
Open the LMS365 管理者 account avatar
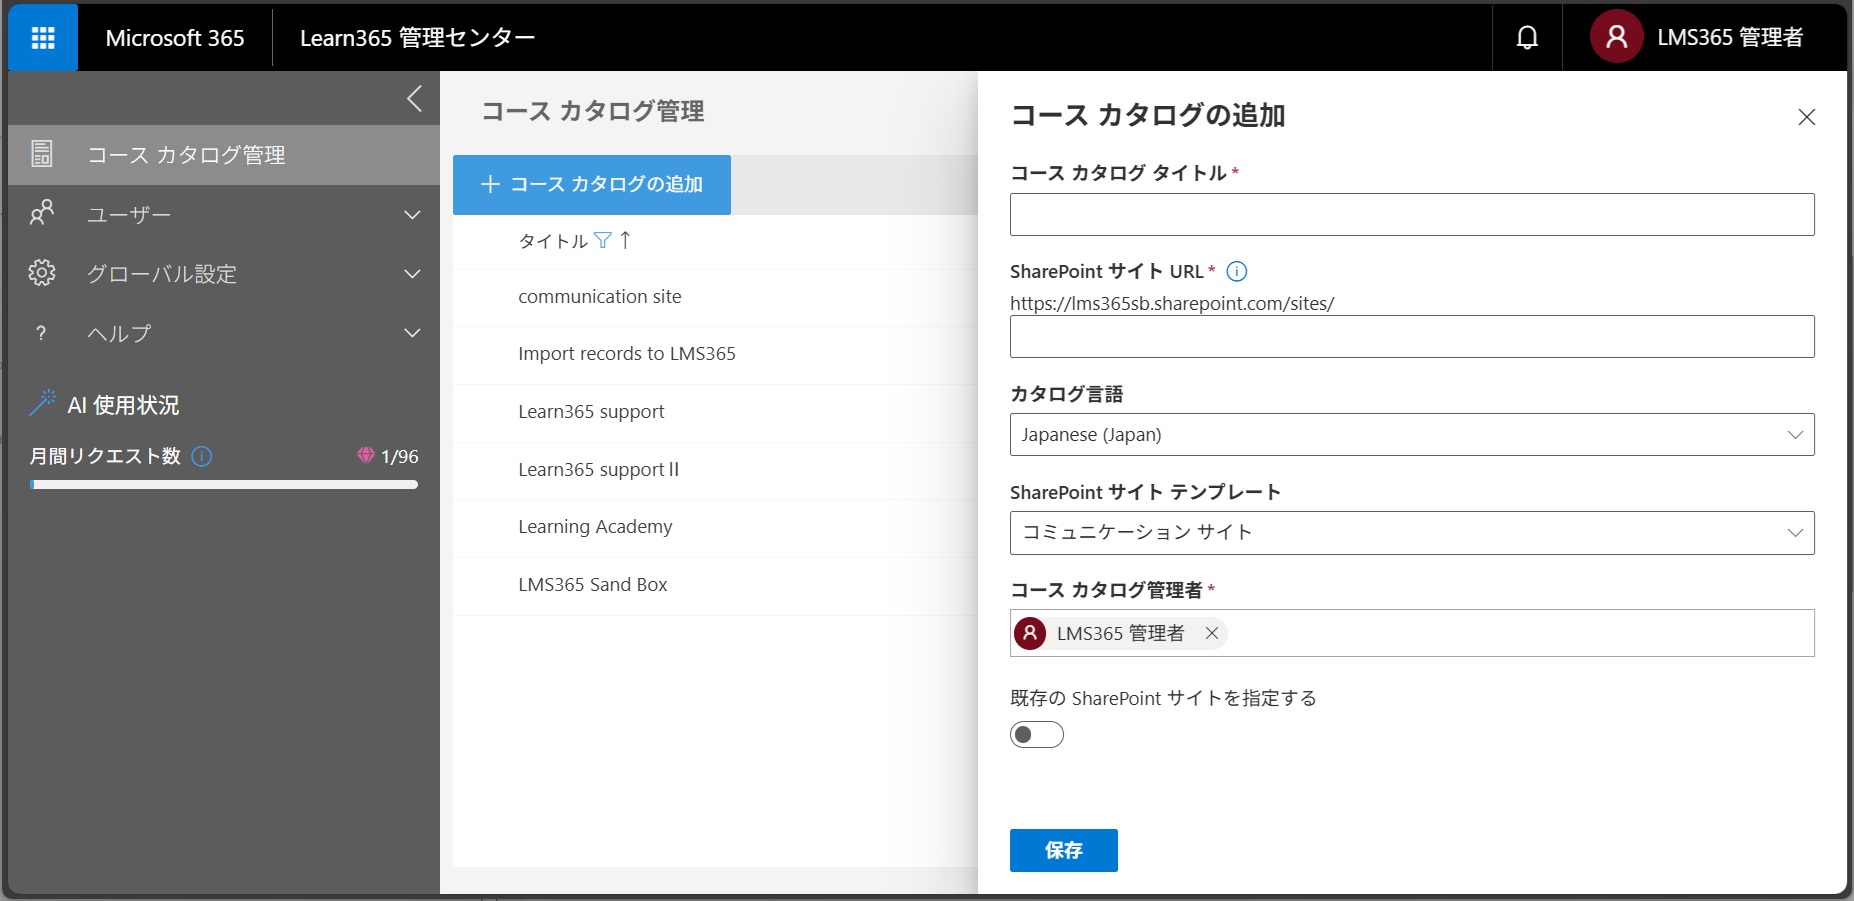click(1616, 37)
